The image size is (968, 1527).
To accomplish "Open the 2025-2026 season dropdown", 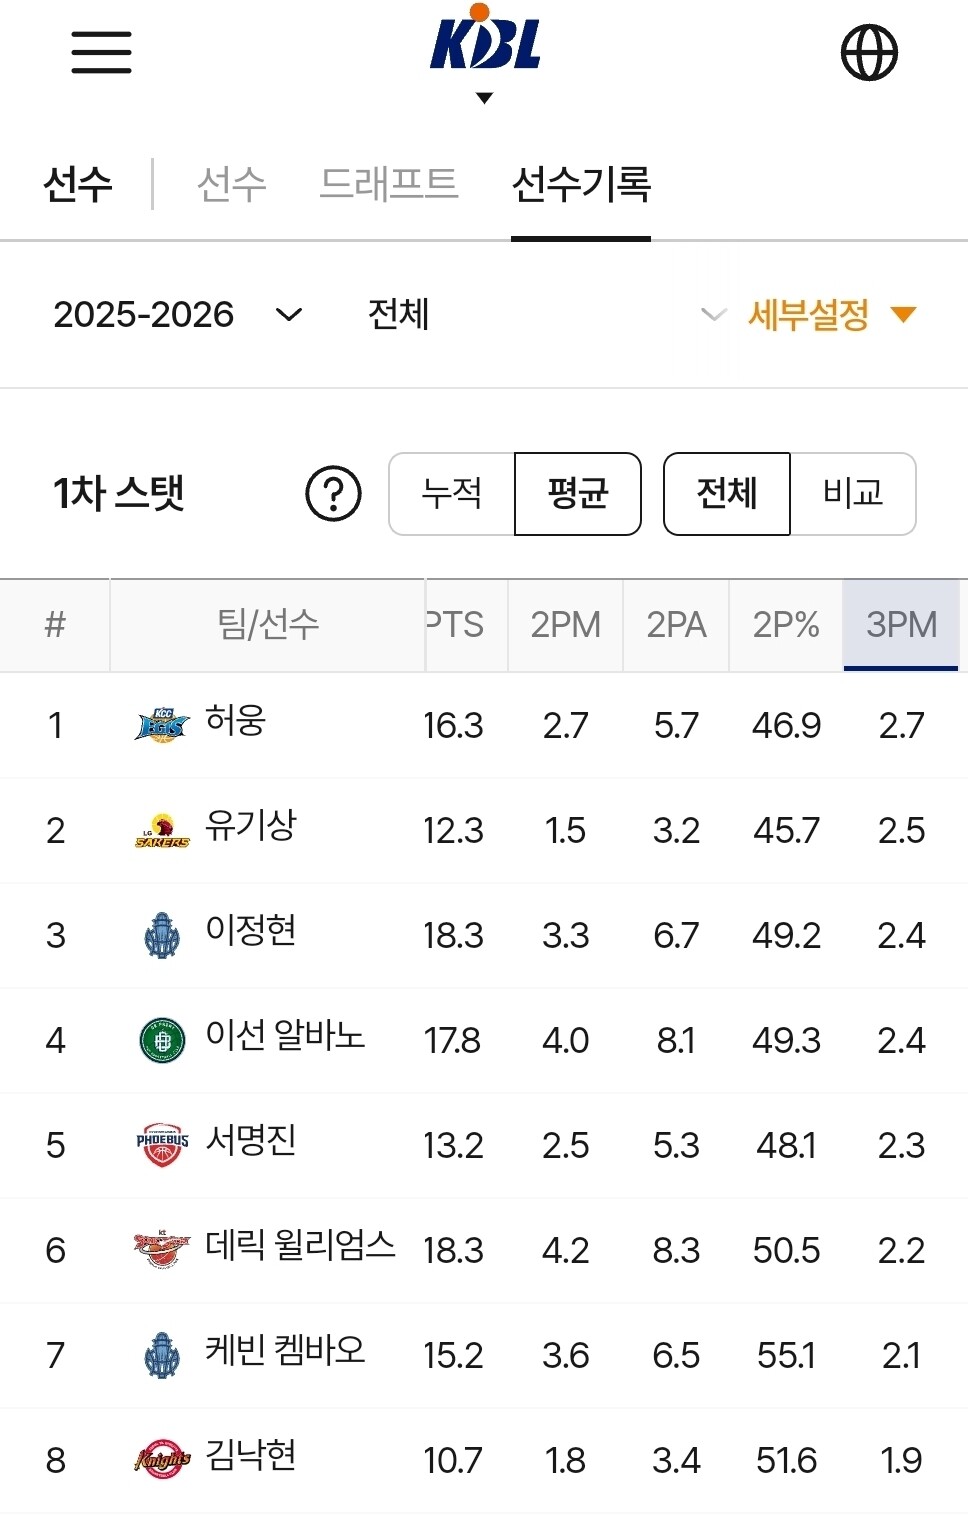I will tap(177, 315).
